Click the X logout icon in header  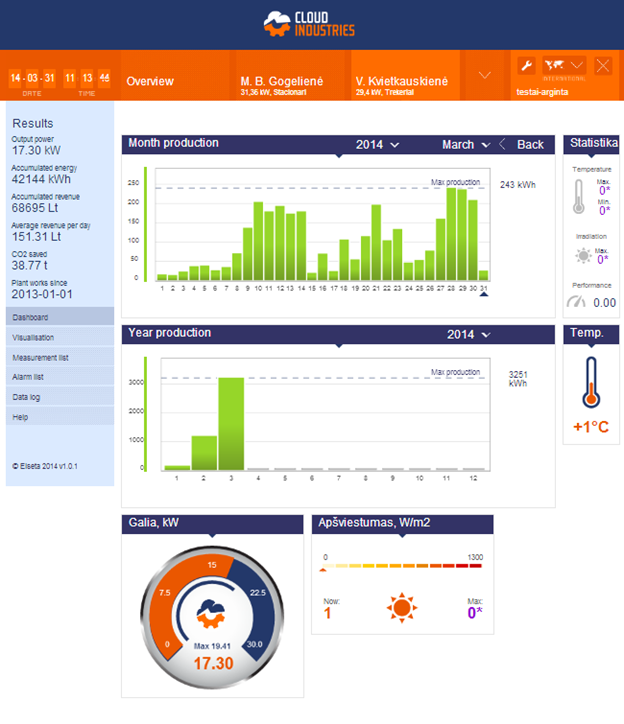pyautogui.click(x=602, y=66)
